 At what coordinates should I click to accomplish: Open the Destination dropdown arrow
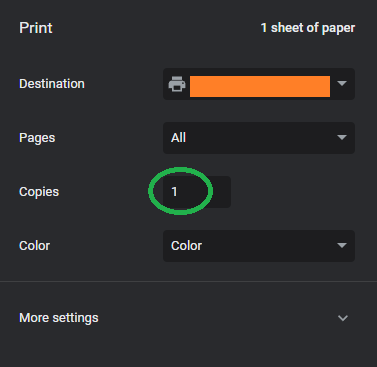[342, 83]
